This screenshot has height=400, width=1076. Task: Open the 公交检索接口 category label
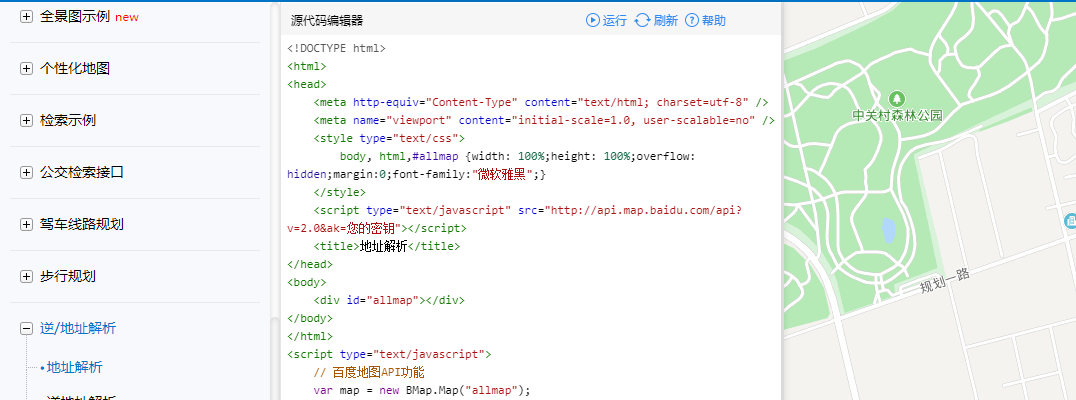(82, 172)
